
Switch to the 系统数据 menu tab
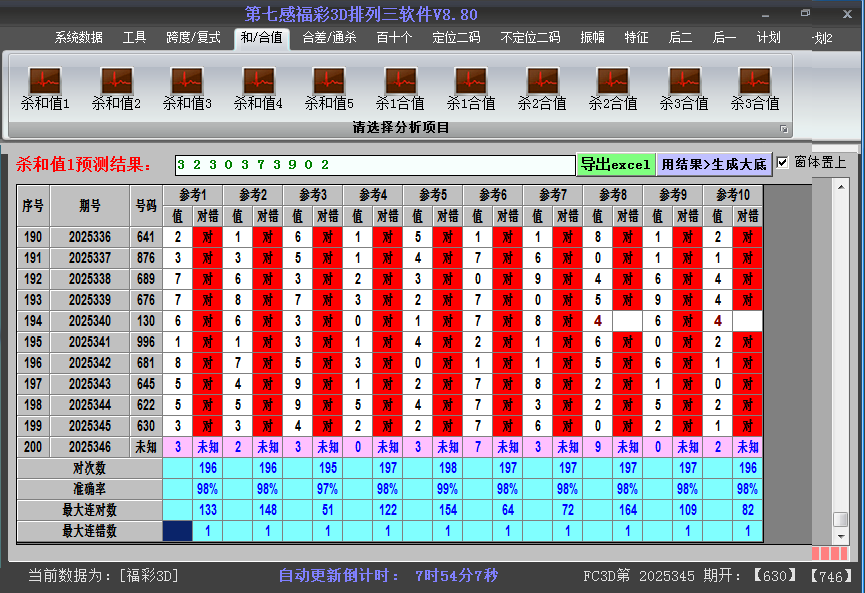click(x=78, y=38)
